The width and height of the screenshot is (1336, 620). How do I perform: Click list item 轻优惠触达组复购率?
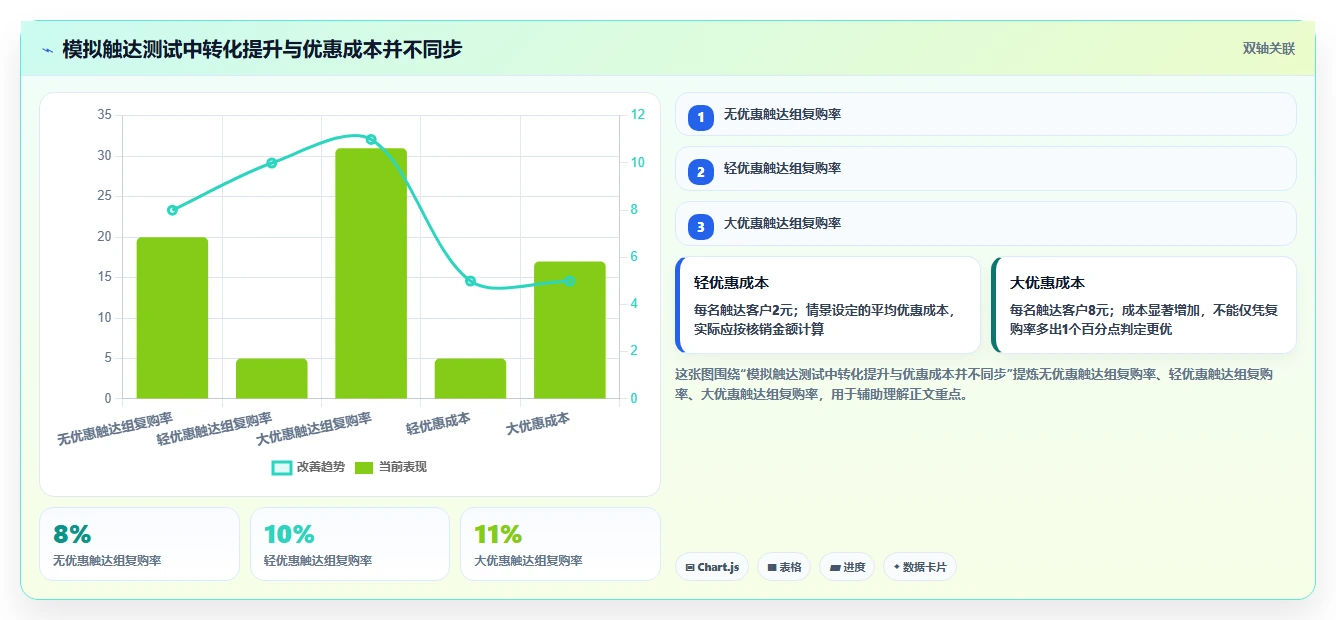tap(985, 168)
